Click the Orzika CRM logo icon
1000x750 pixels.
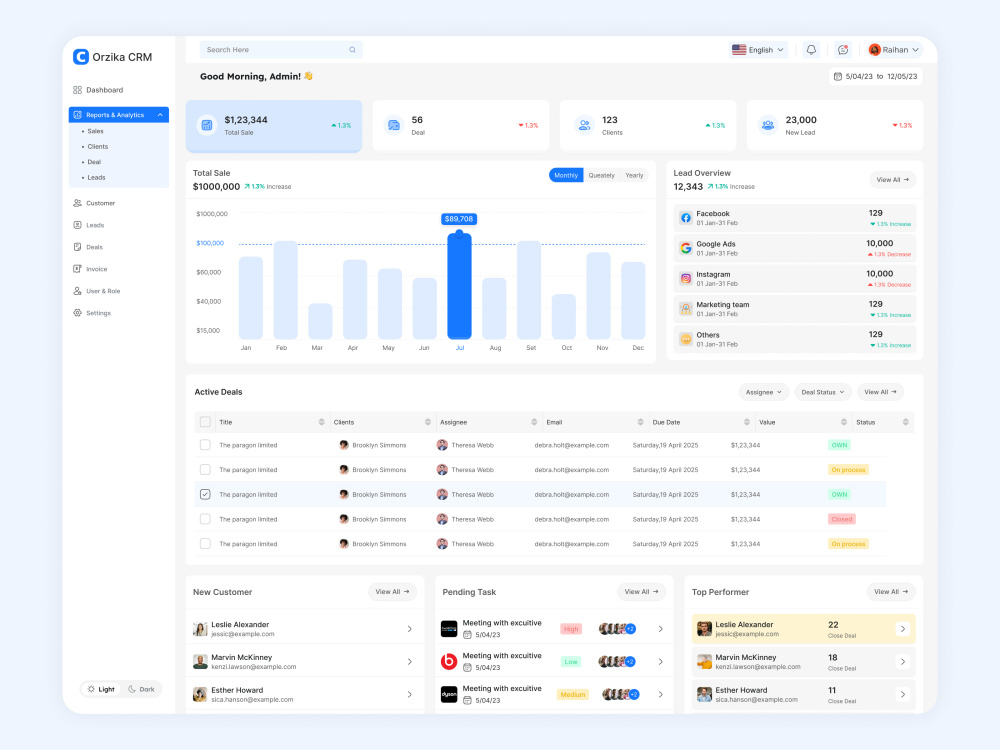pos(80,57)
